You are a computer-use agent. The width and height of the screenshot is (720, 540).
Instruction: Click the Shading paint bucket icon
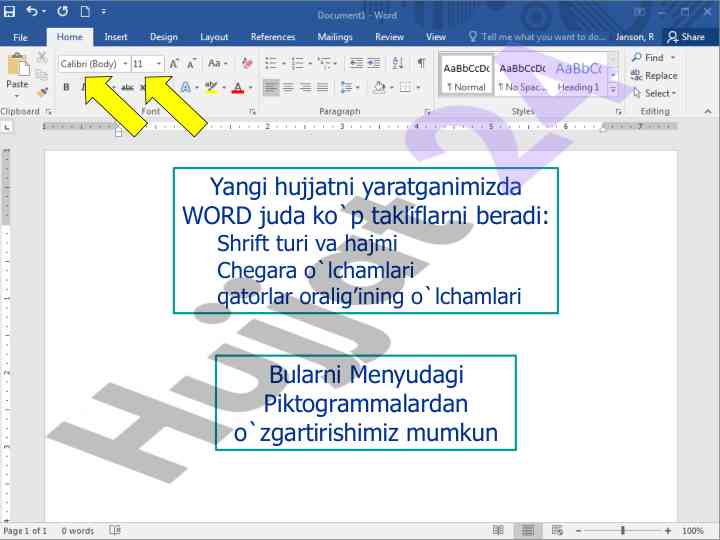pyautogui.click(x=379, y=87)
